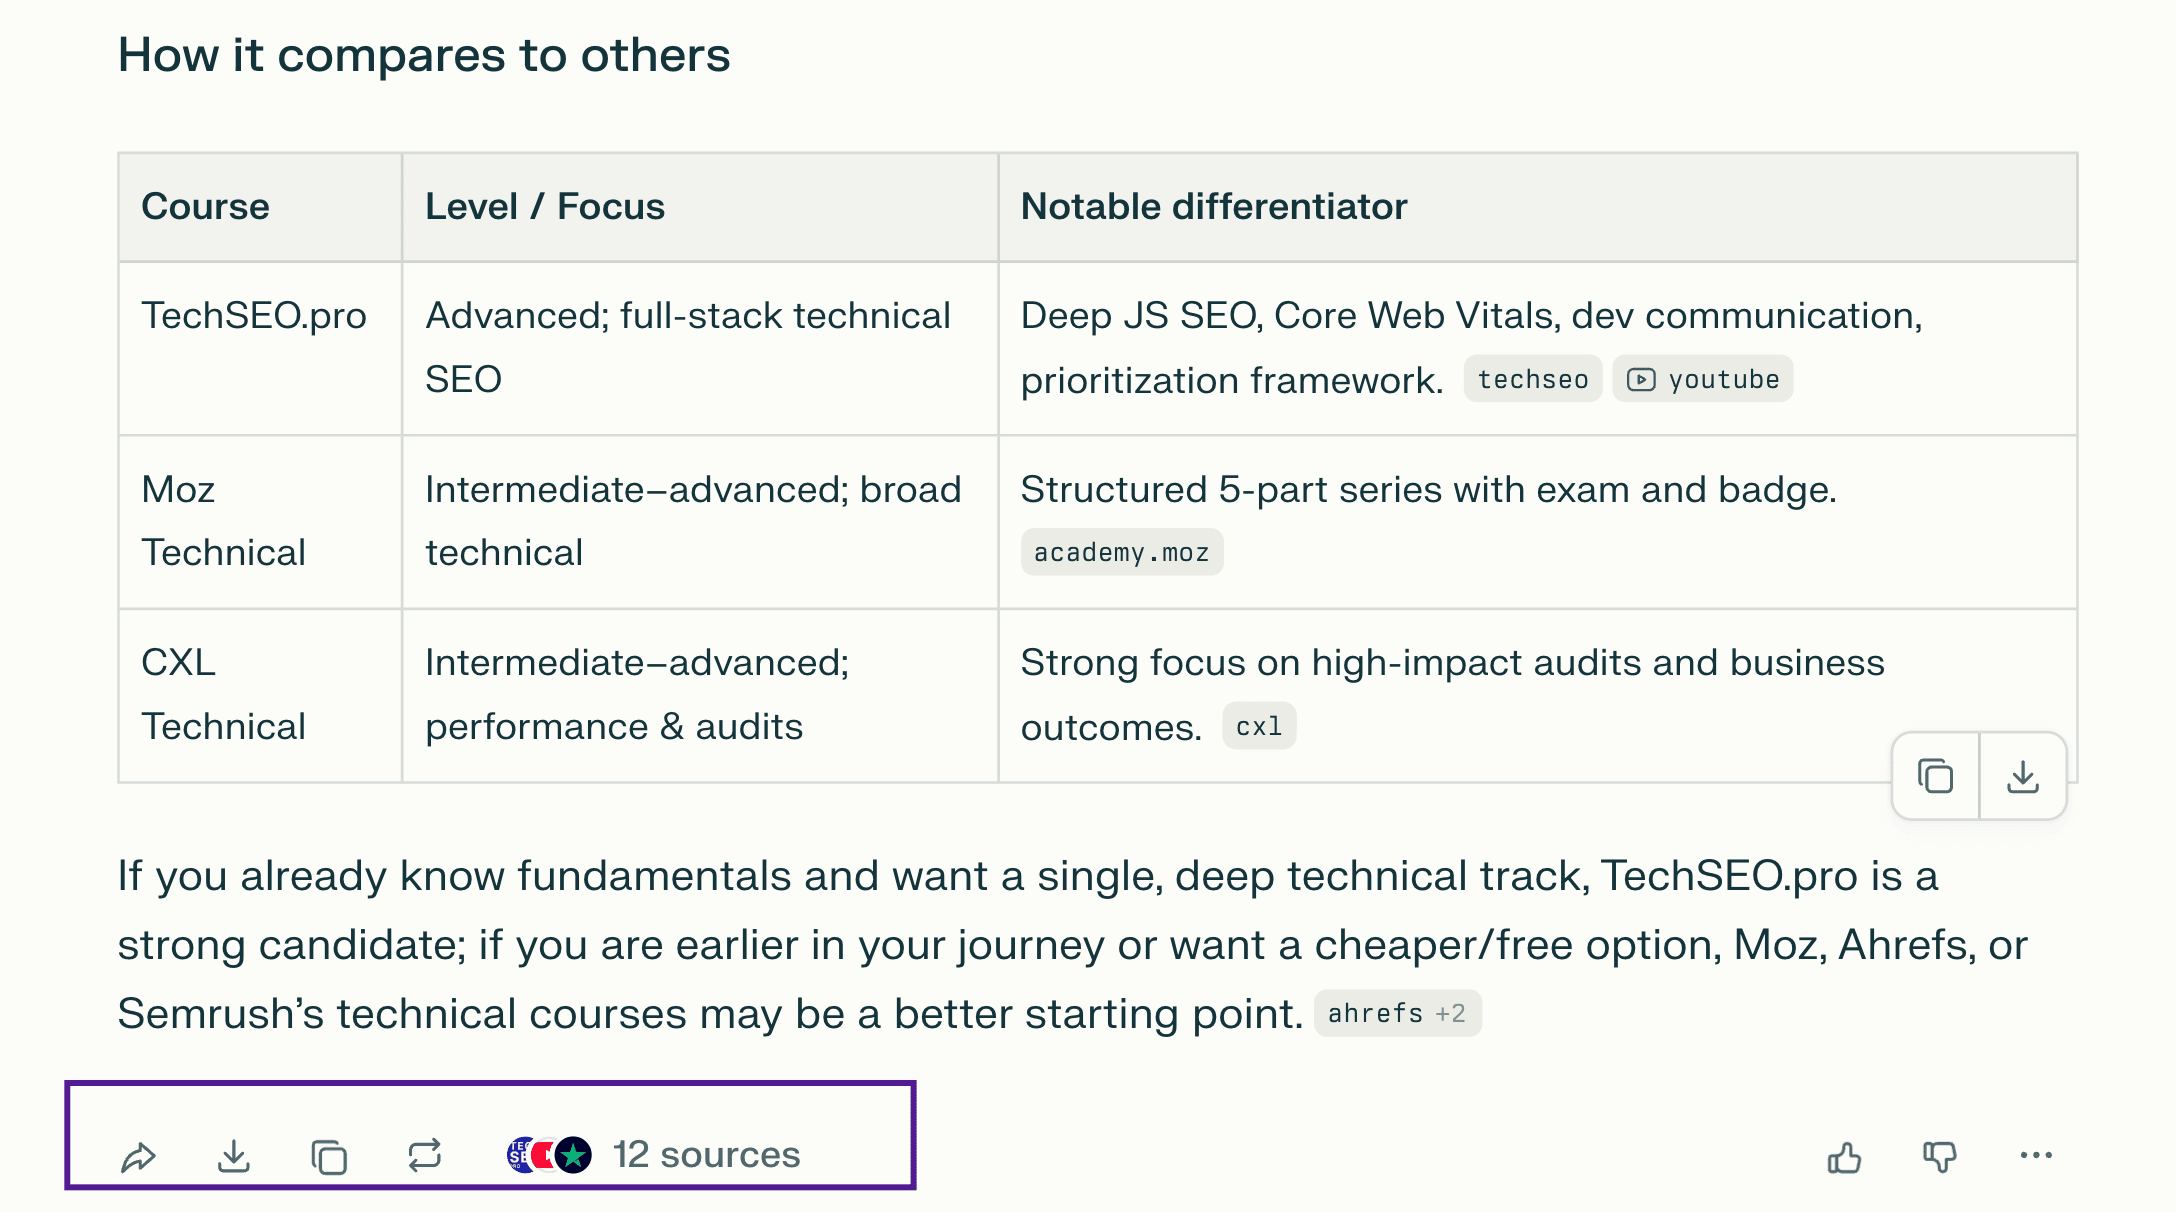
Task: Click the Course column header
Action: tap(205, 207)
